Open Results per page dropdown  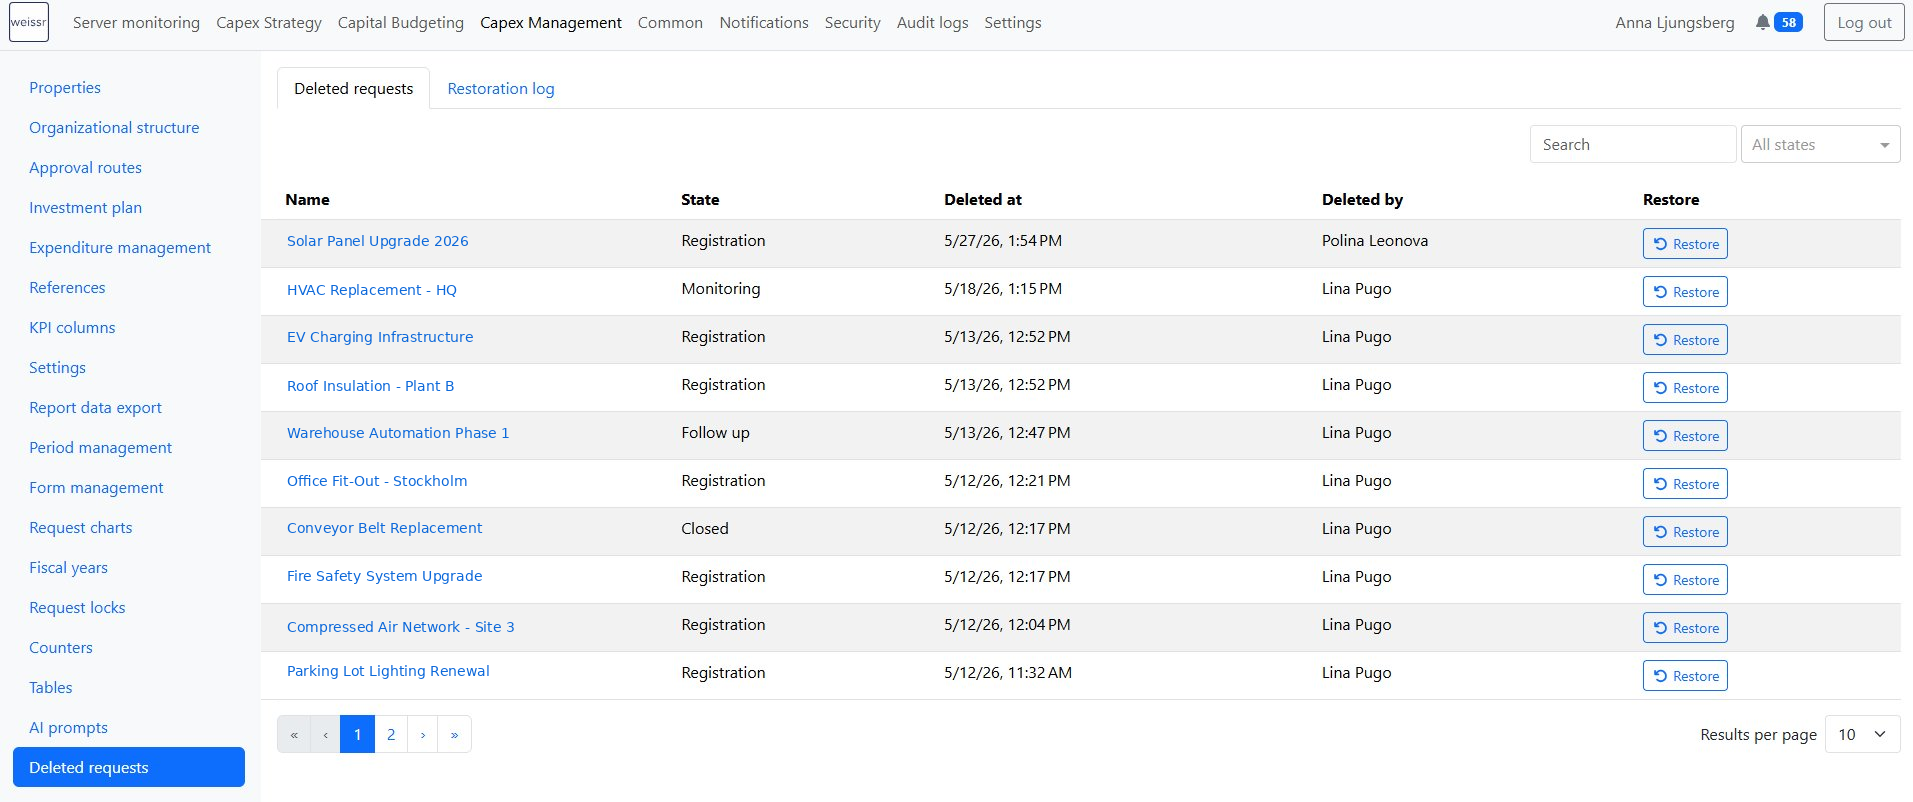pos(1862,734)
